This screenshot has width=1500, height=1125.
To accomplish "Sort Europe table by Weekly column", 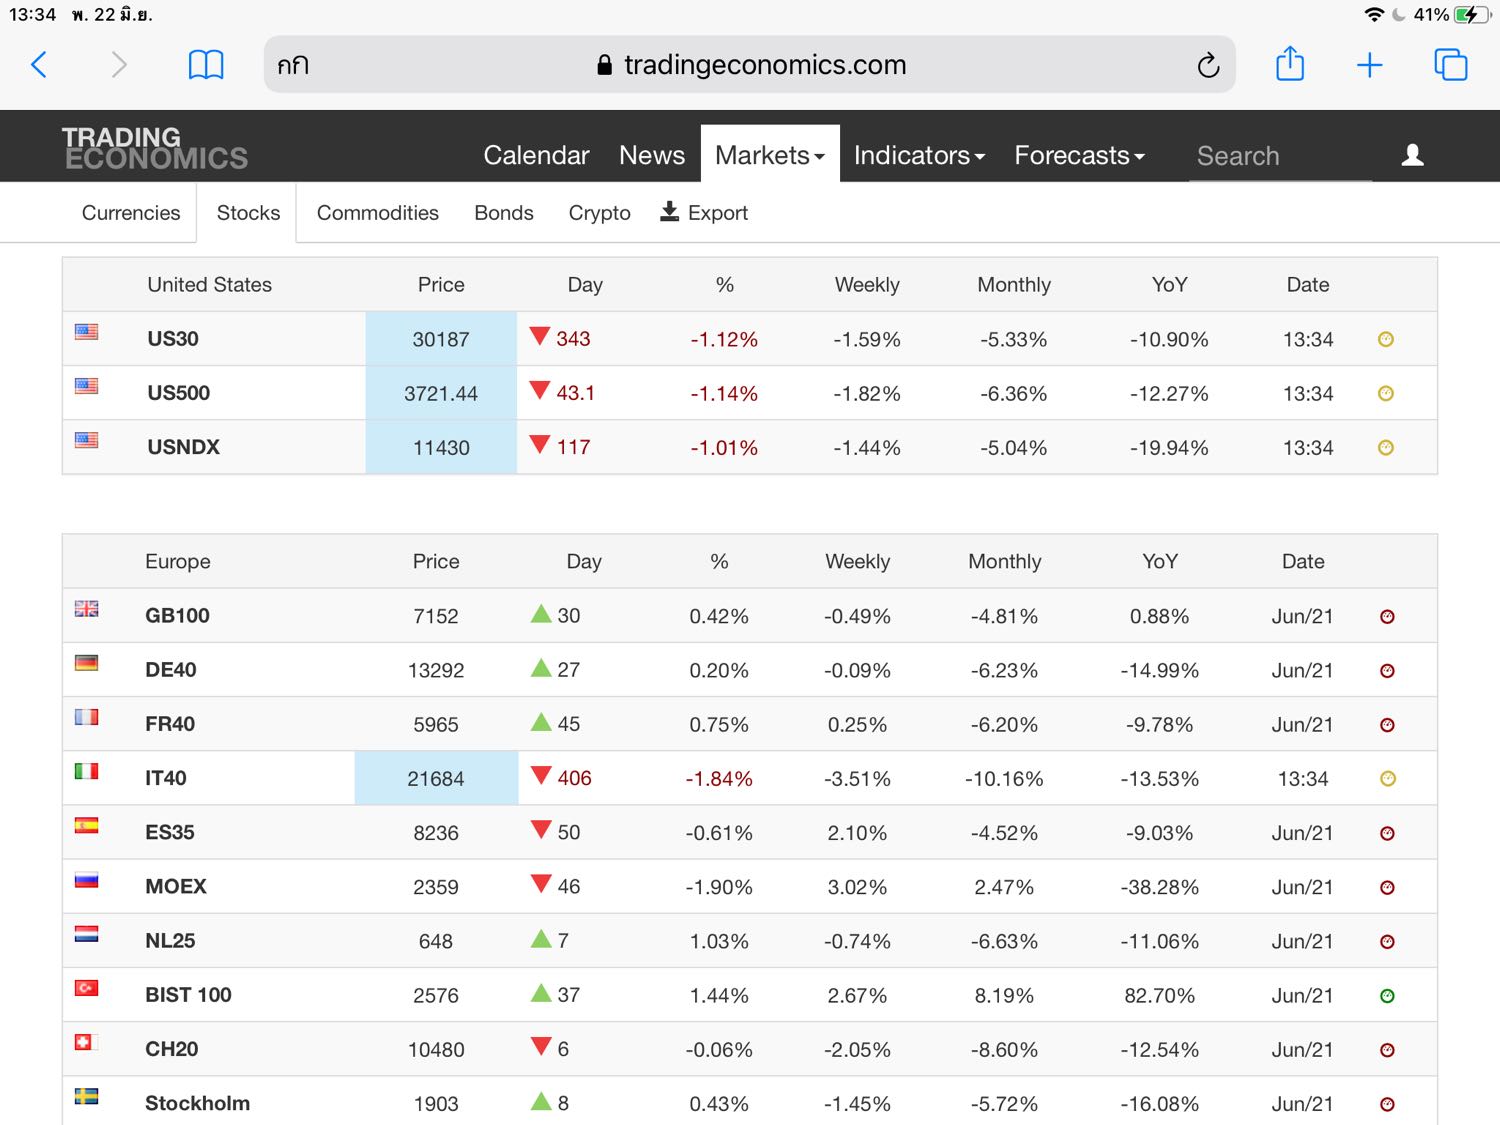I will pos(857,562).
